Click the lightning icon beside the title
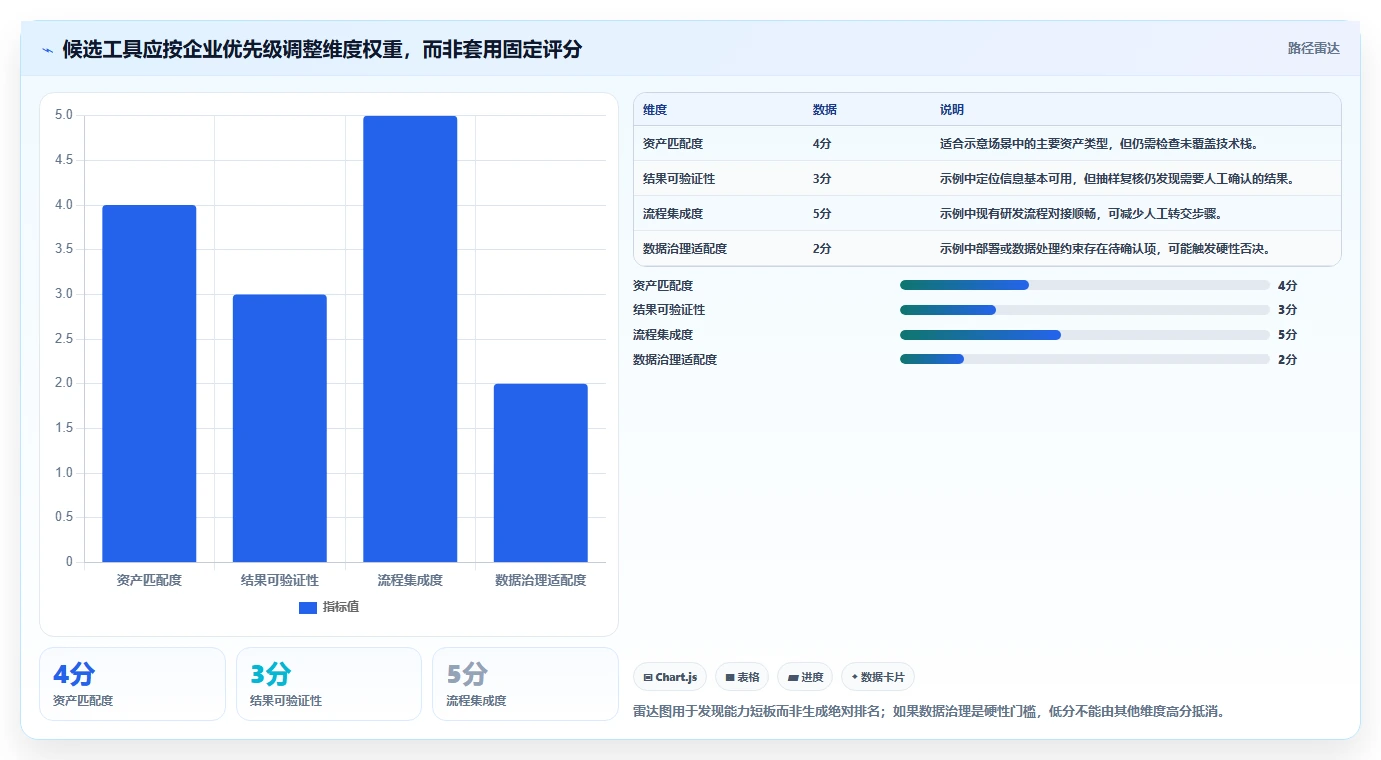This screenshot has width=1381, height=760. [x=48, y=50]
